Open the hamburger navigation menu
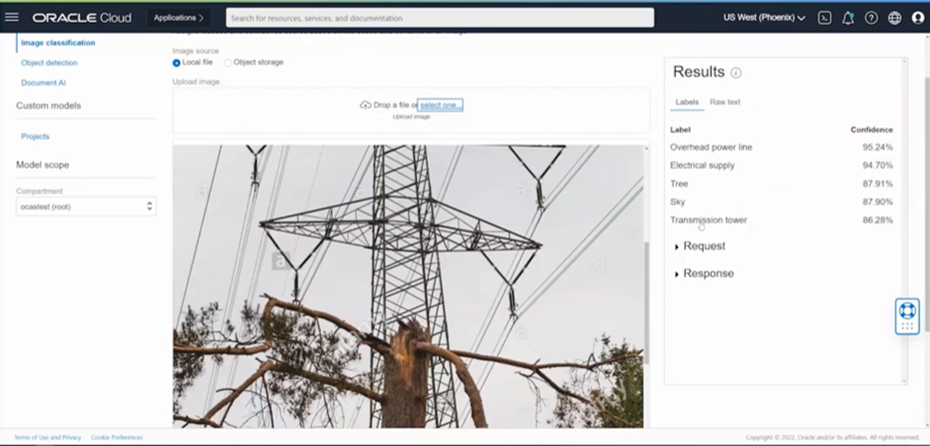930x446 pixels. point(12,17)
